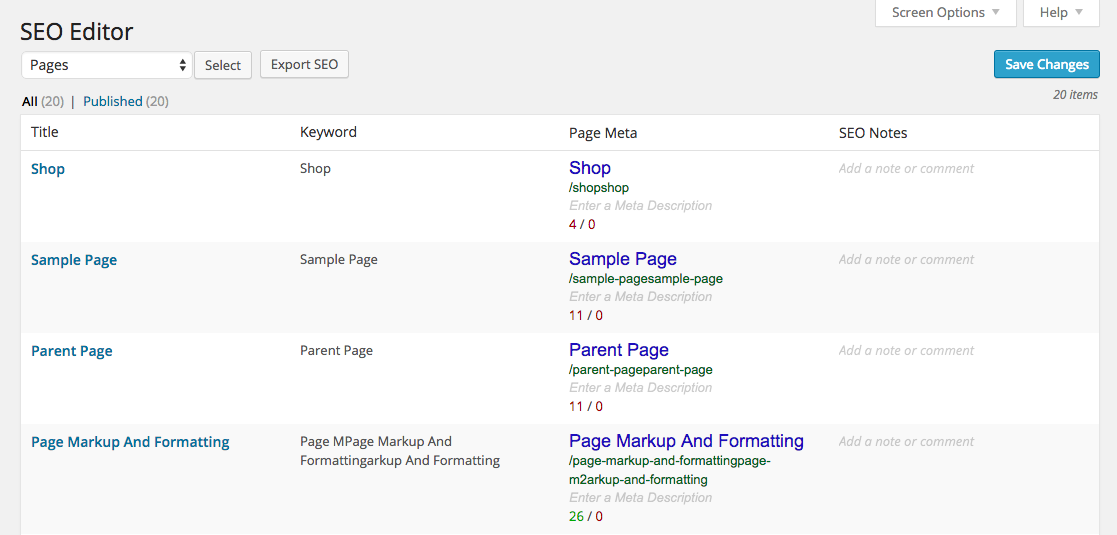Edit blue Page Markup And Formatting meta title

coord(687,441)
